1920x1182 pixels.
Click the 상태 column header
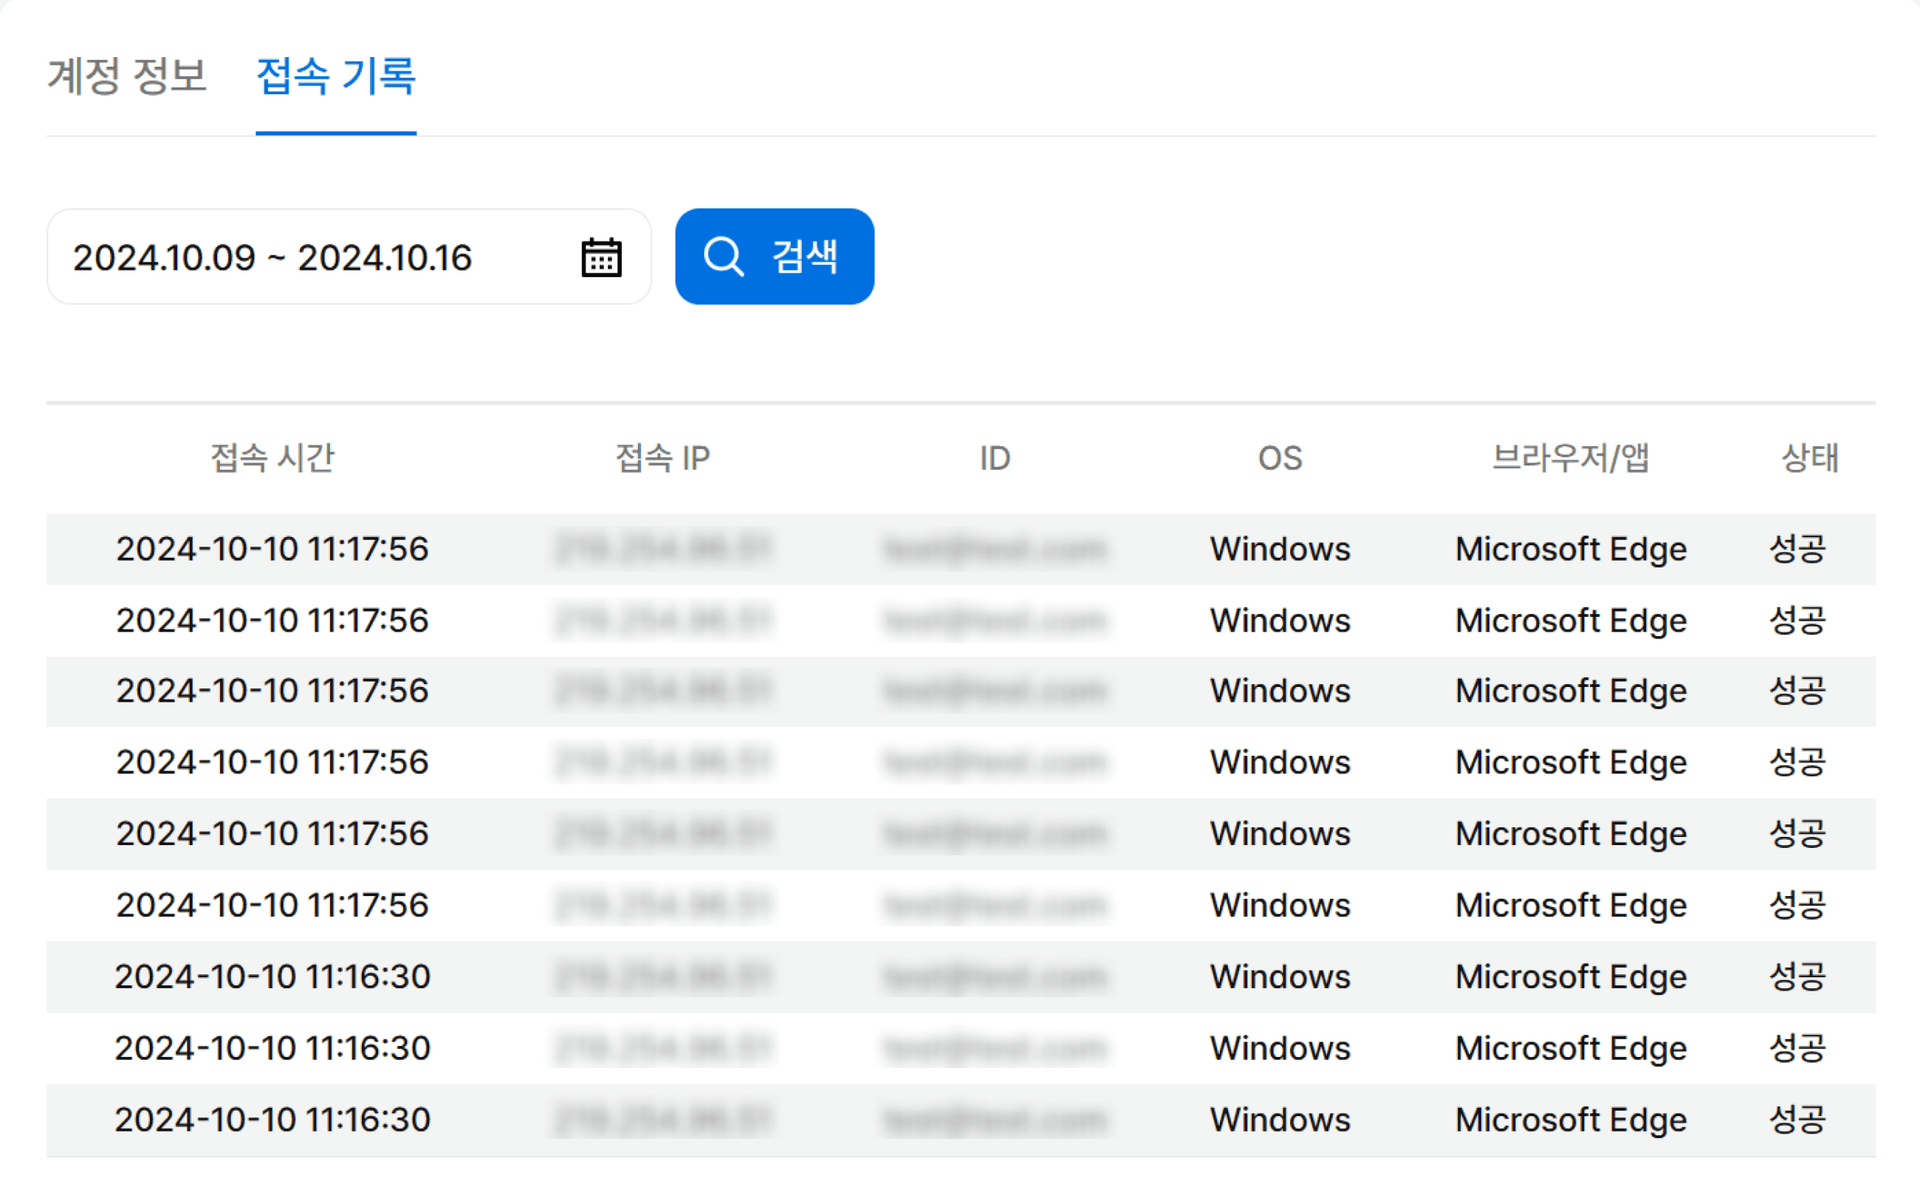1809,458
